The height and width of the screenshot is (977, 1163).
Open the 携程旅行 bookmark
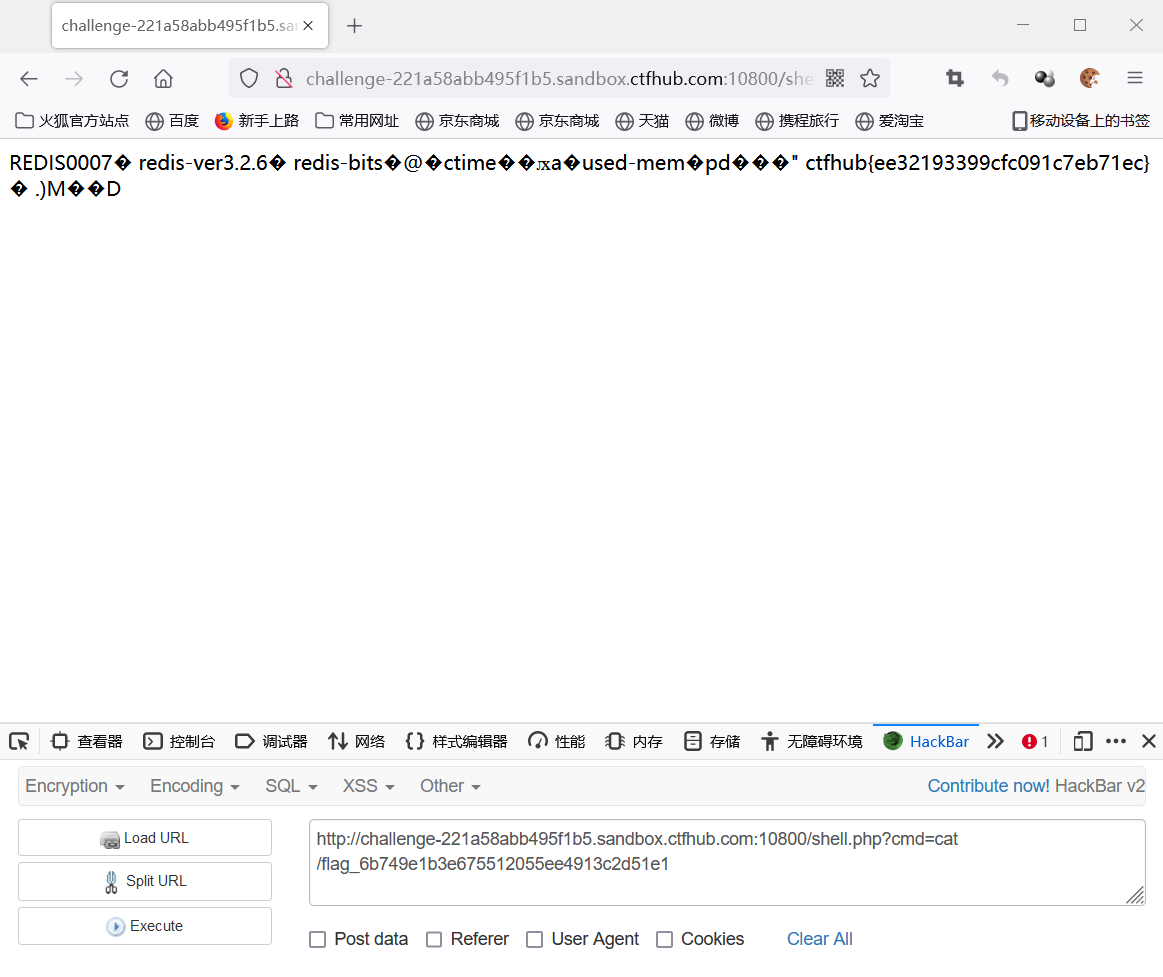(797, 120)
